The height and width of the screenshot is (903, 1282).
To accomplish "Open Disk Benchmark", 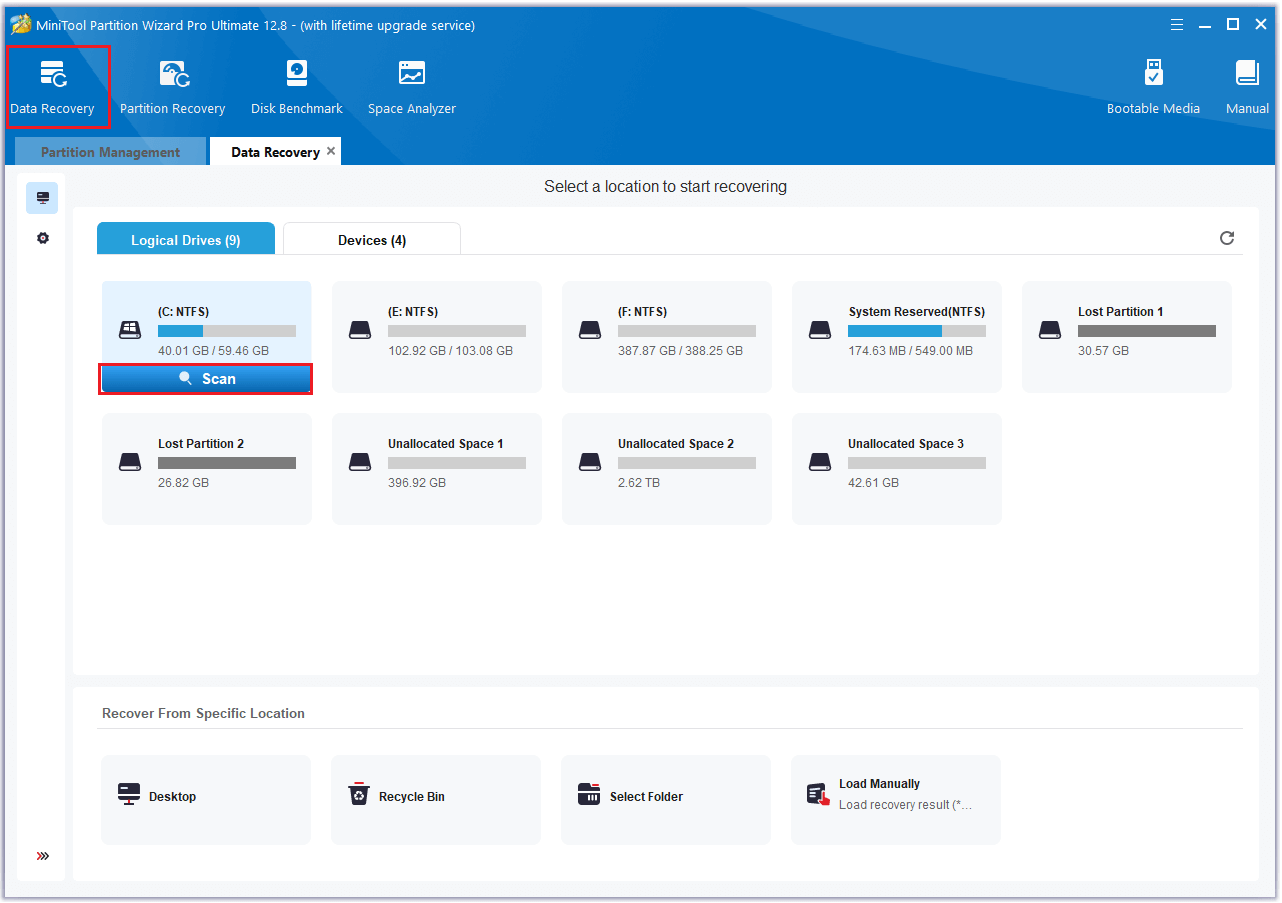I will (x=296, y=85).
